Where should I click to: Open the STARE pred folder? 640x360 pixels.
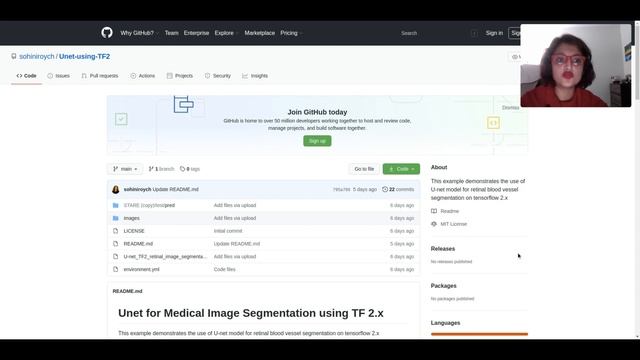point(149,205)
